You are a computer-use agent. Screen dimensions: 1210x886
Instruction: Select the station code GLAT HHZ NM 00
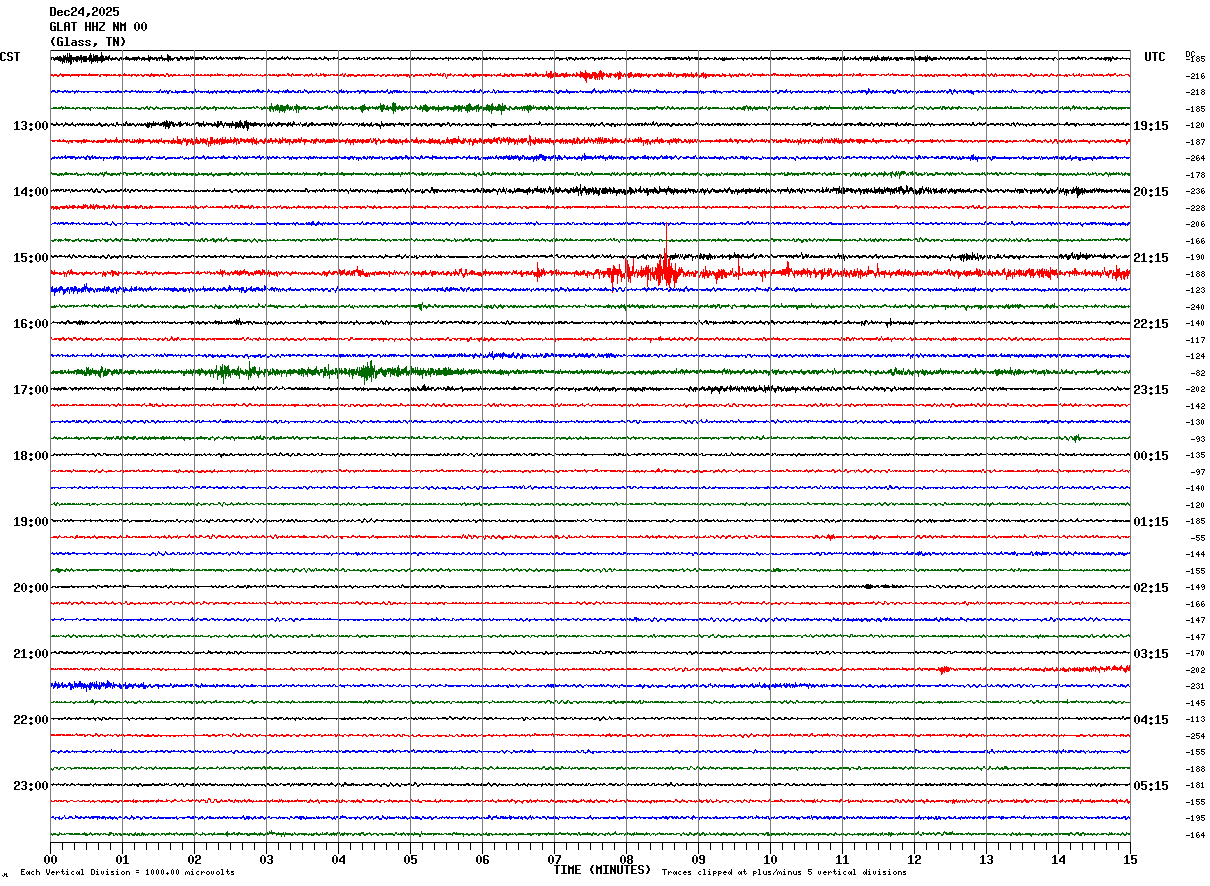pyautogui.click(x=98, y=27)
